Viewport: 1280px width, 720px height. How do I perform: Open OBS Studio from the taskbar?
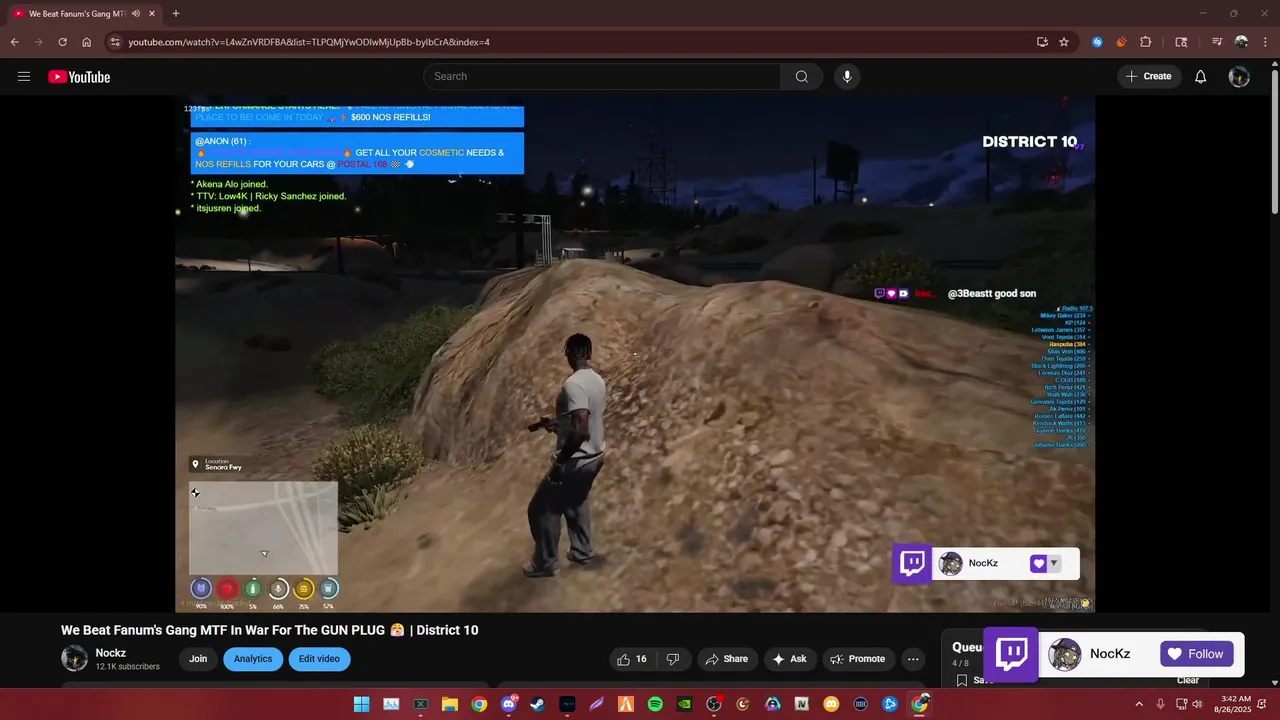click(x=714, y=704)
